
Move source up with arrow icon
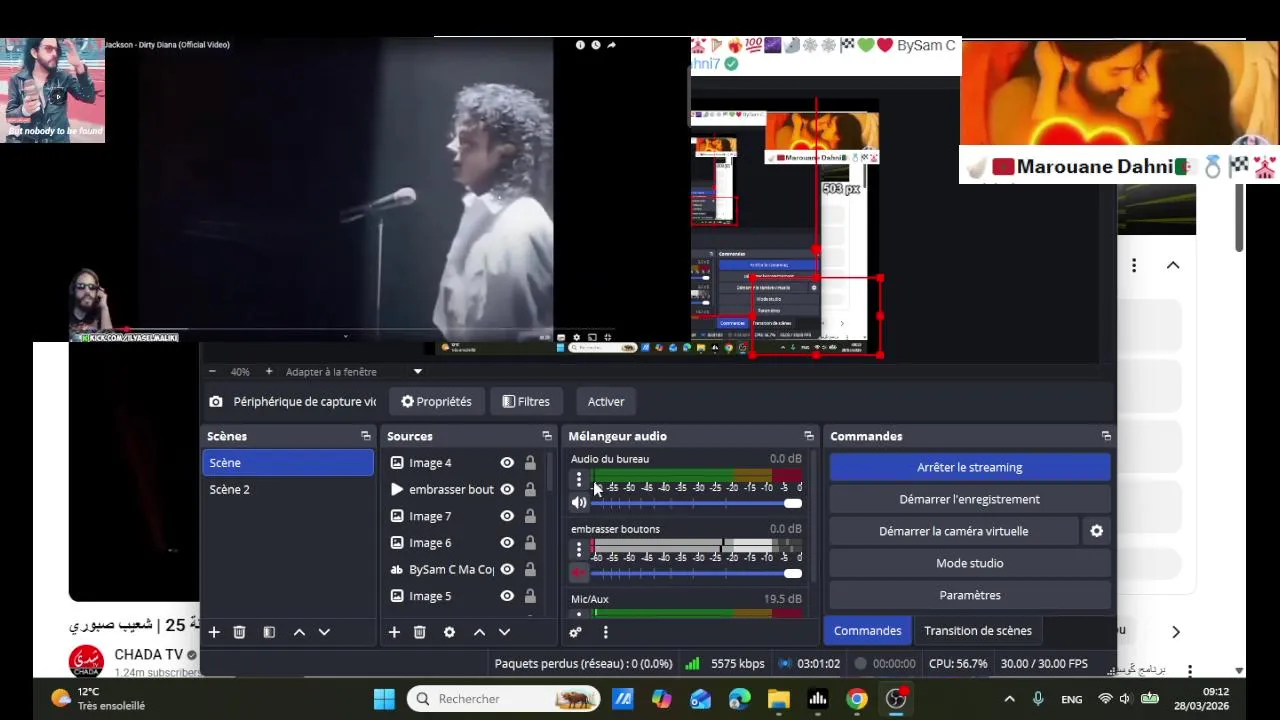(x=479, y=632)
